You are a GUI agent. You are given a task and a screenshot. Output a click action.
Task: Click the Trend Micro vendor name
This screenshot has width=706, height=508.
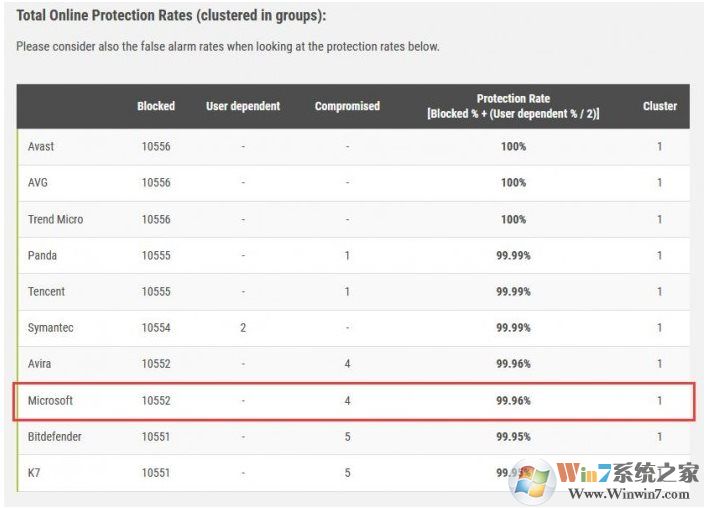(x=56, y=219)
